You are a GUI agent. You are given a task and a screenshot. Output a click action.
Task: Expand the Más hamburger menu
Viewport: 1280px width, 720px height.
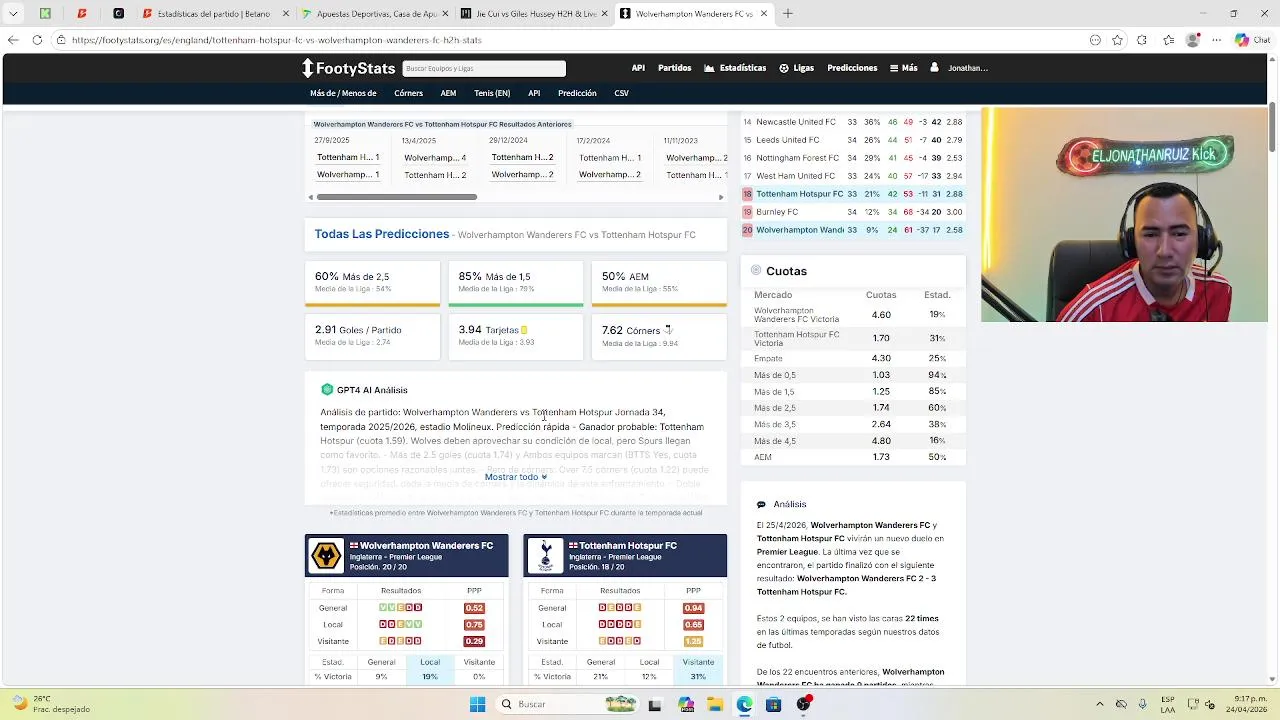(x=903, y=68)
